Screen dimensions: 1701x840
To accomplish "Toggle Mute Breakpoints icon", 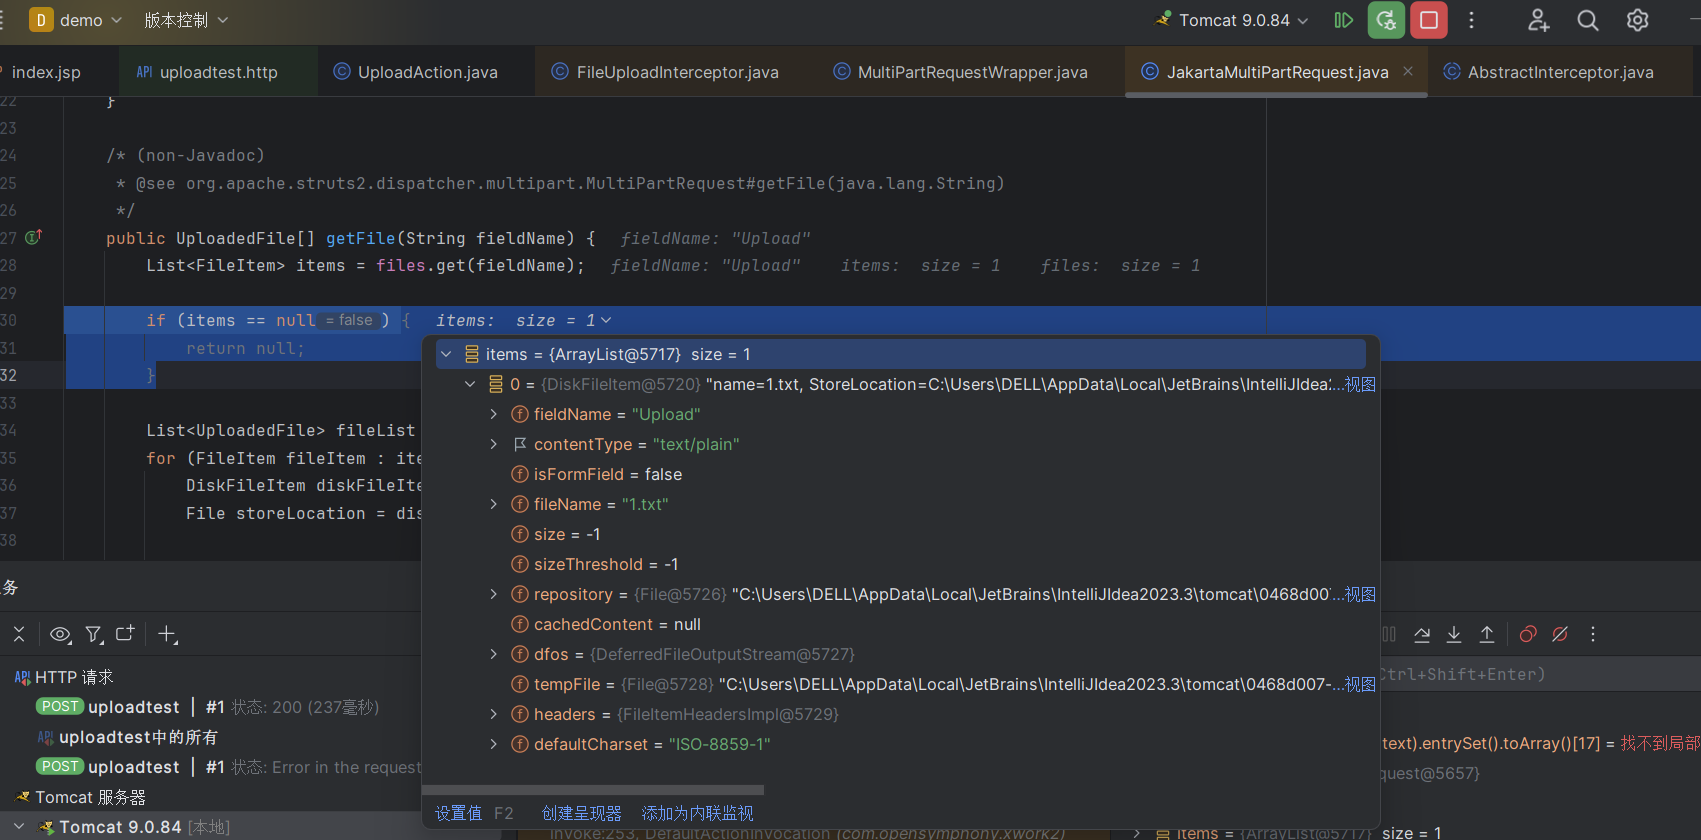I will (1560, 634).
